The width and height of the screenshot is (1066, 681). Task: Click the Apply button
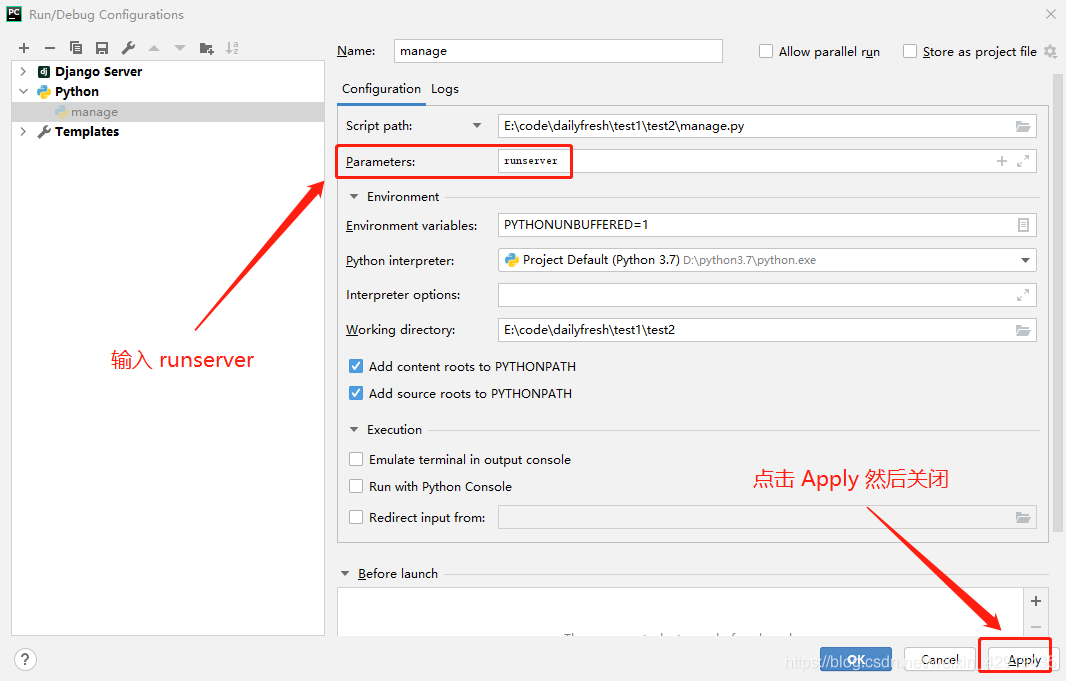click(1023, 659)
